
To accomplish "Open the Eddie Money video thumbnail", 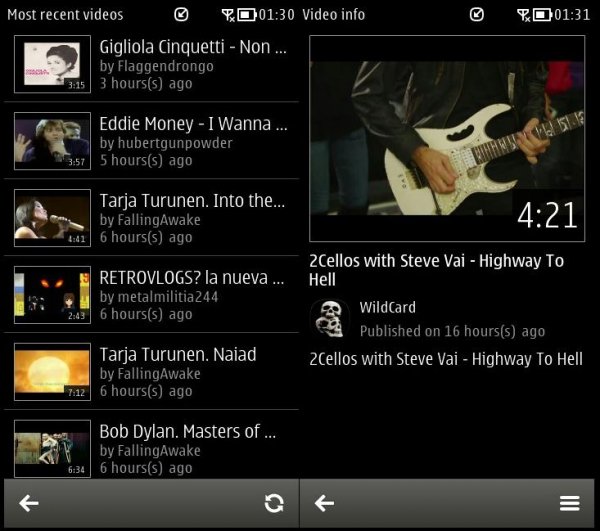I will coord(52,141).
